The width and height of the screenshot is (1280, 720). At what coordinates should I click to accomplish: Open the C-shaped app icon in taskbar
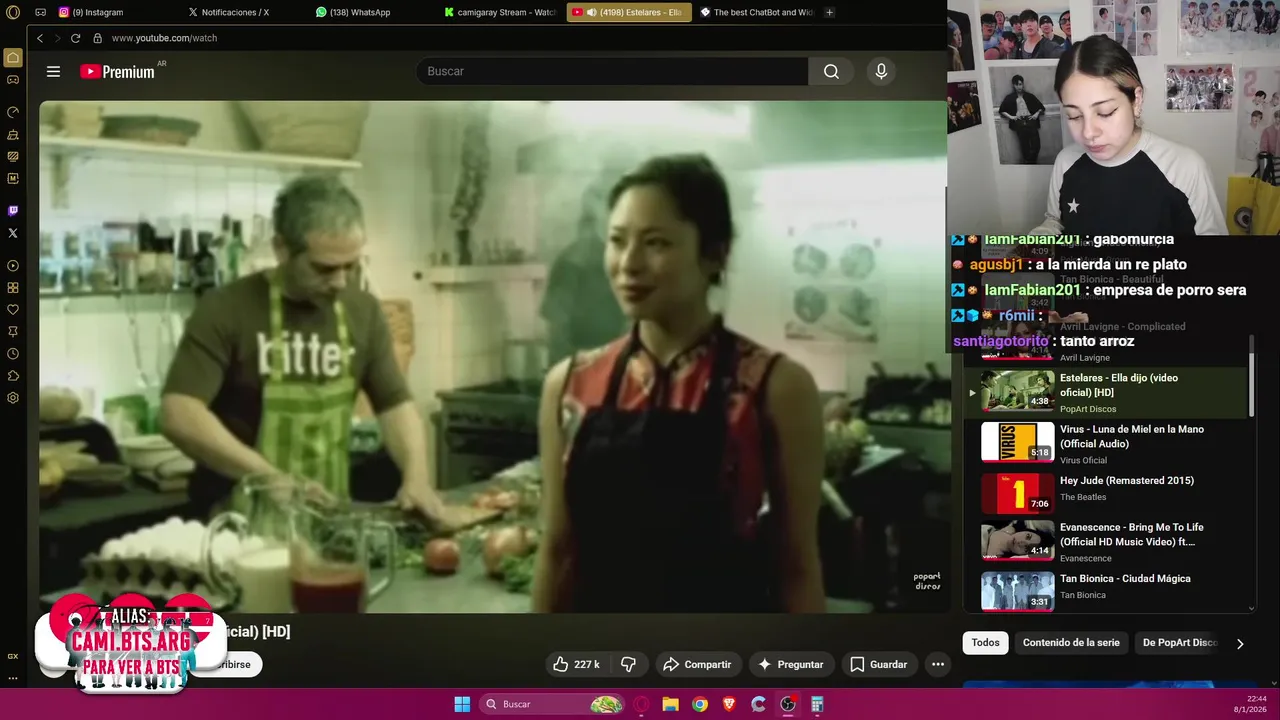click(758, 704)
